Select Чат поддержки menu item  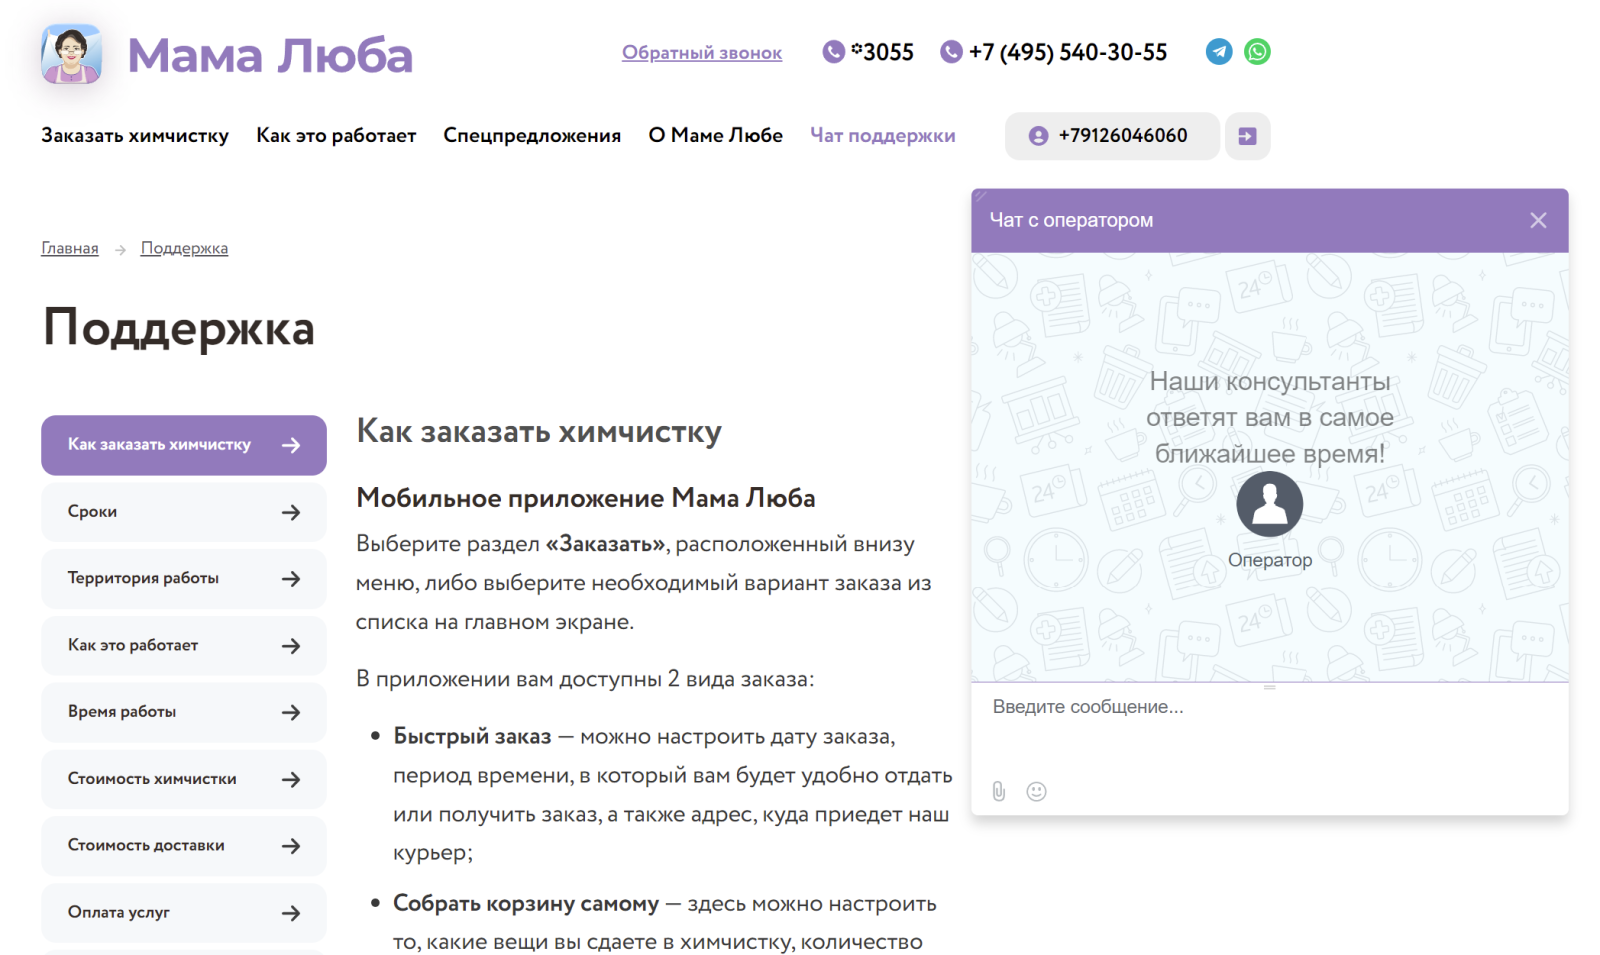882,135
